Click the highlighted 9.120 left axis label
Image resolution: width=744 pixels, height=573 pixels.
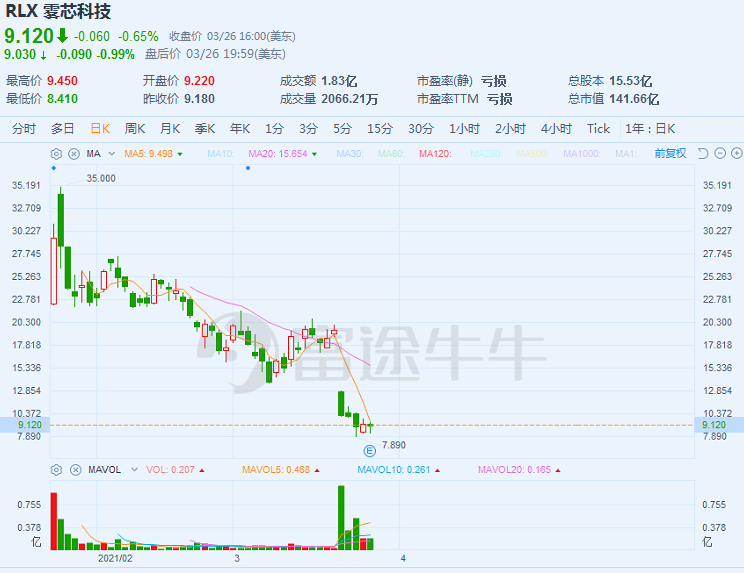click(29, 425)
